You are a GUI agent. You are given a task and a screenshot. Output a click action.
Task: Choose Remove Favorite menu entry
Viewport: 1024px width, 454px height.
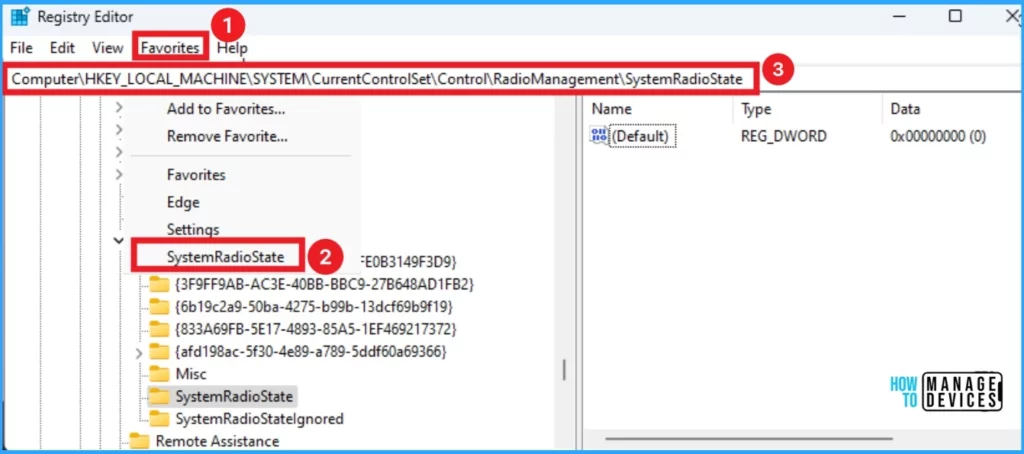click(227, 137)
